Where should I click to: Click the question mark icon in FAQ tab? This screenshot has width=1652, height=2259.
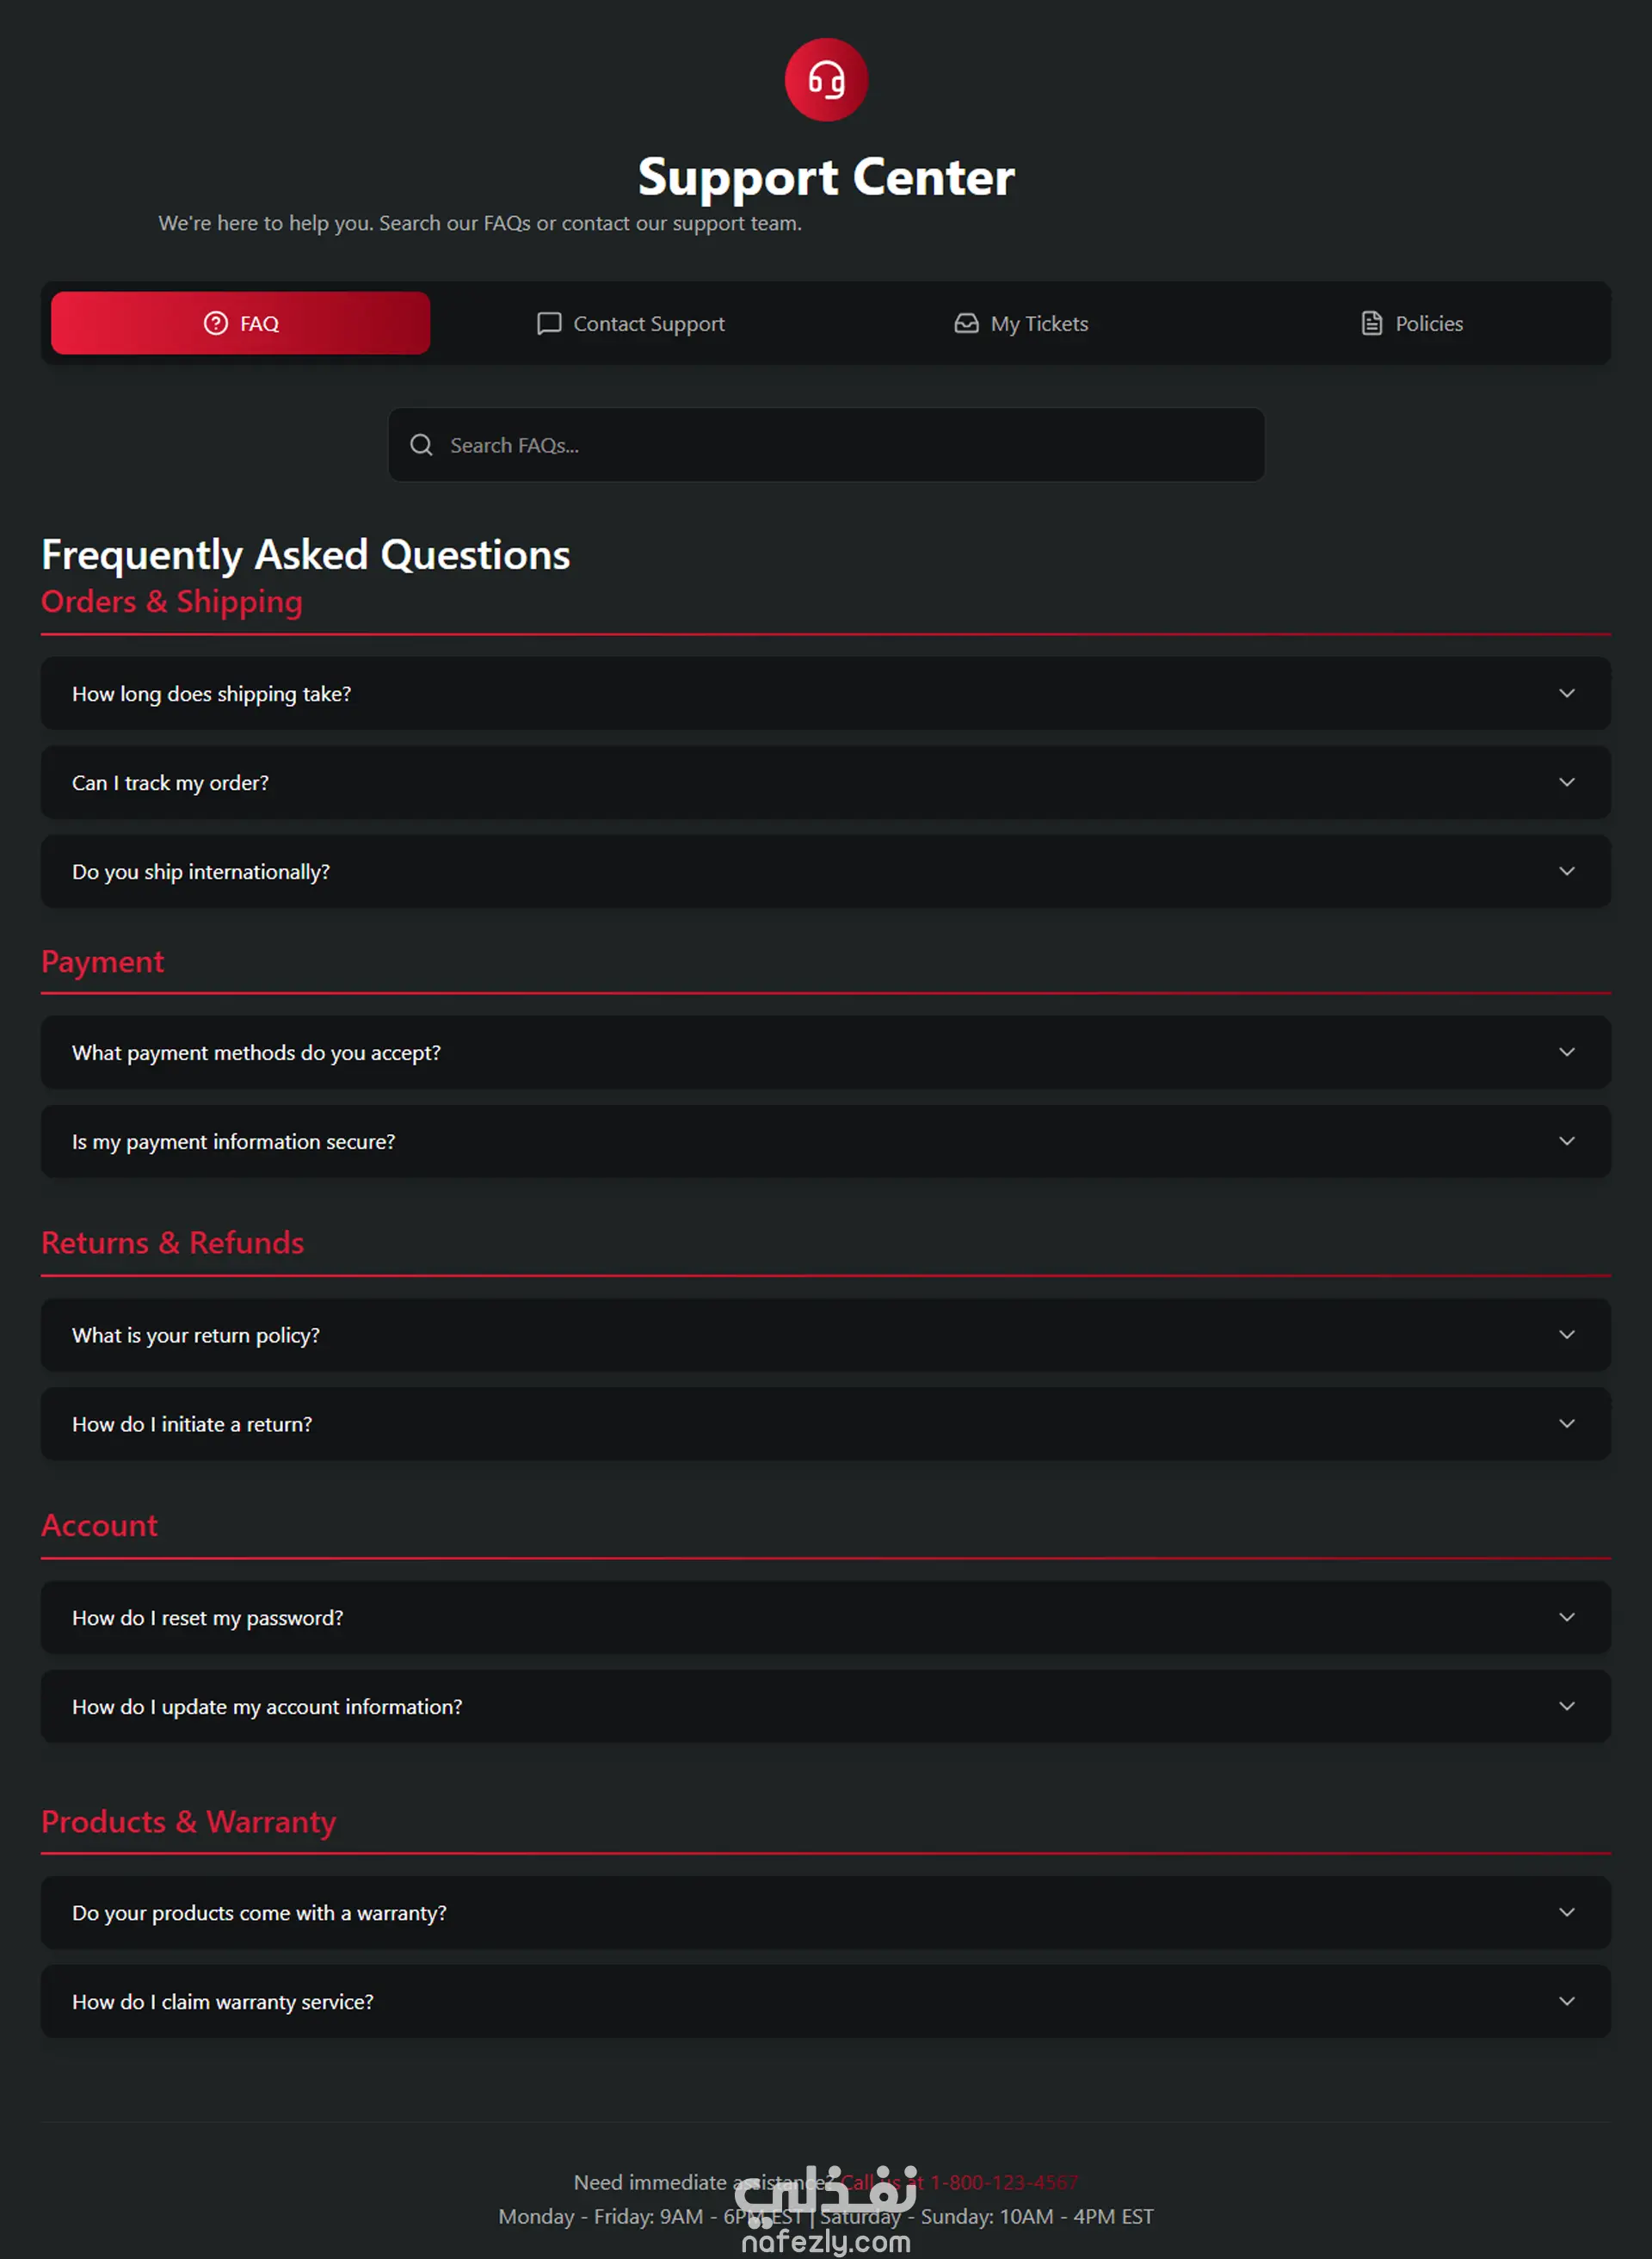point(216,323)
